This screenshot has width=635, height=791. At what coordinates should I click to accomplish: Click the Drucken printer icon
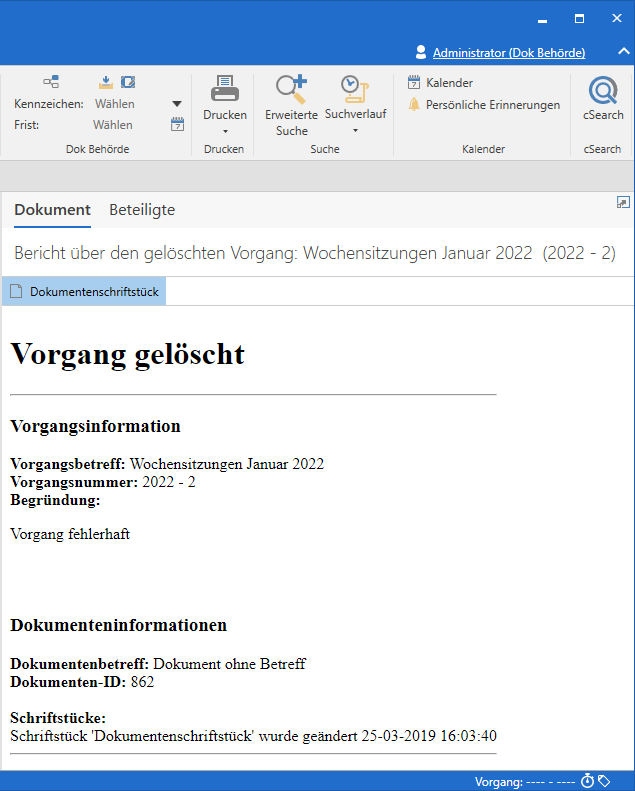pos(224,90)
